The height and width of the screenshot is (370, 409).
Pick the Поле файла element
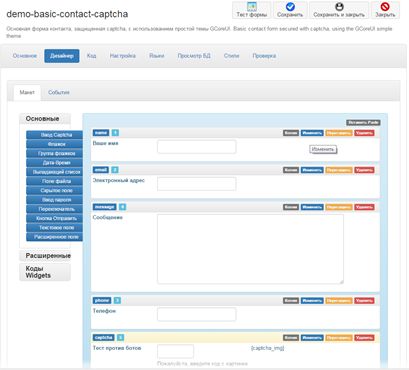[x=54, y=181]
